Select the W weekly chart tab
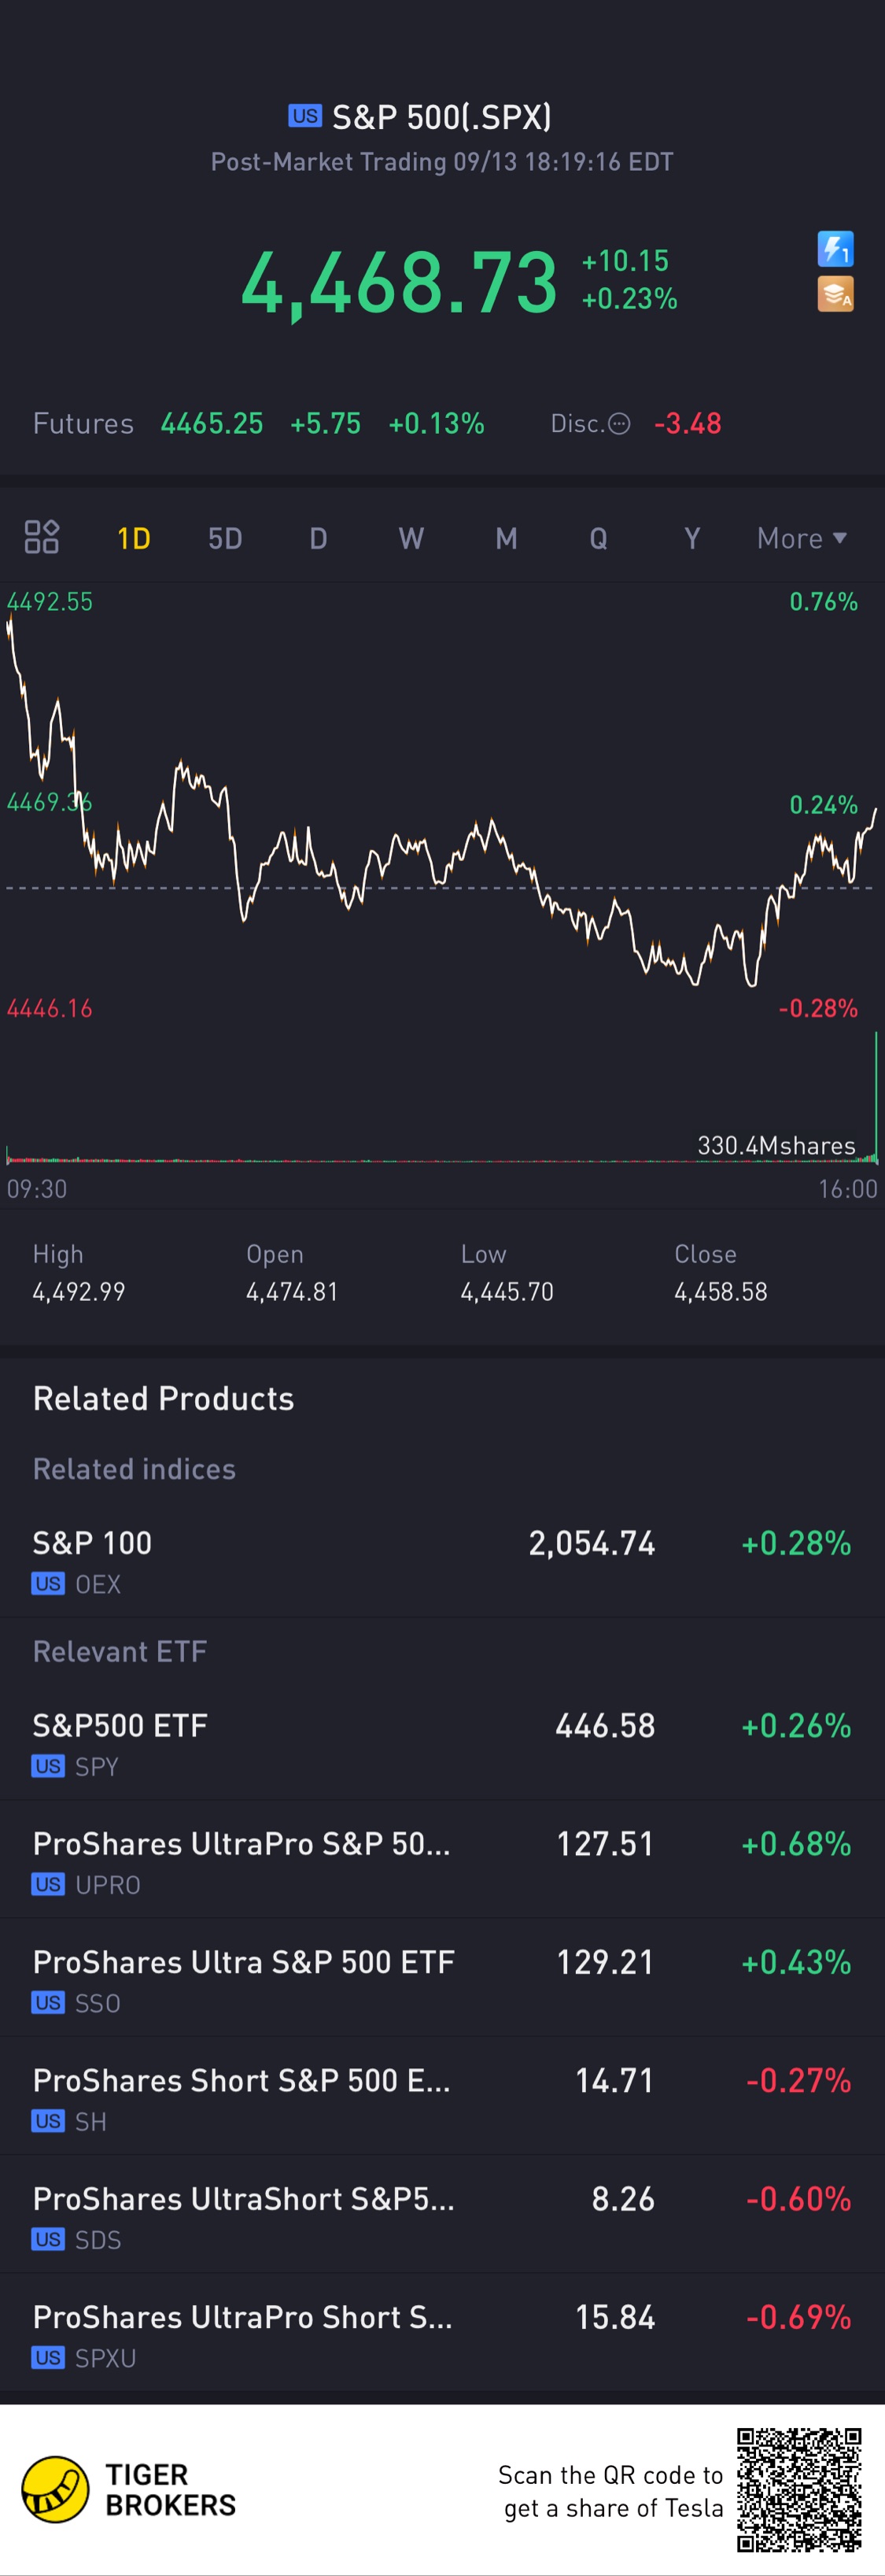This screenshot has height=2576, width=885. pyautogui.click(x=411, y=539)
